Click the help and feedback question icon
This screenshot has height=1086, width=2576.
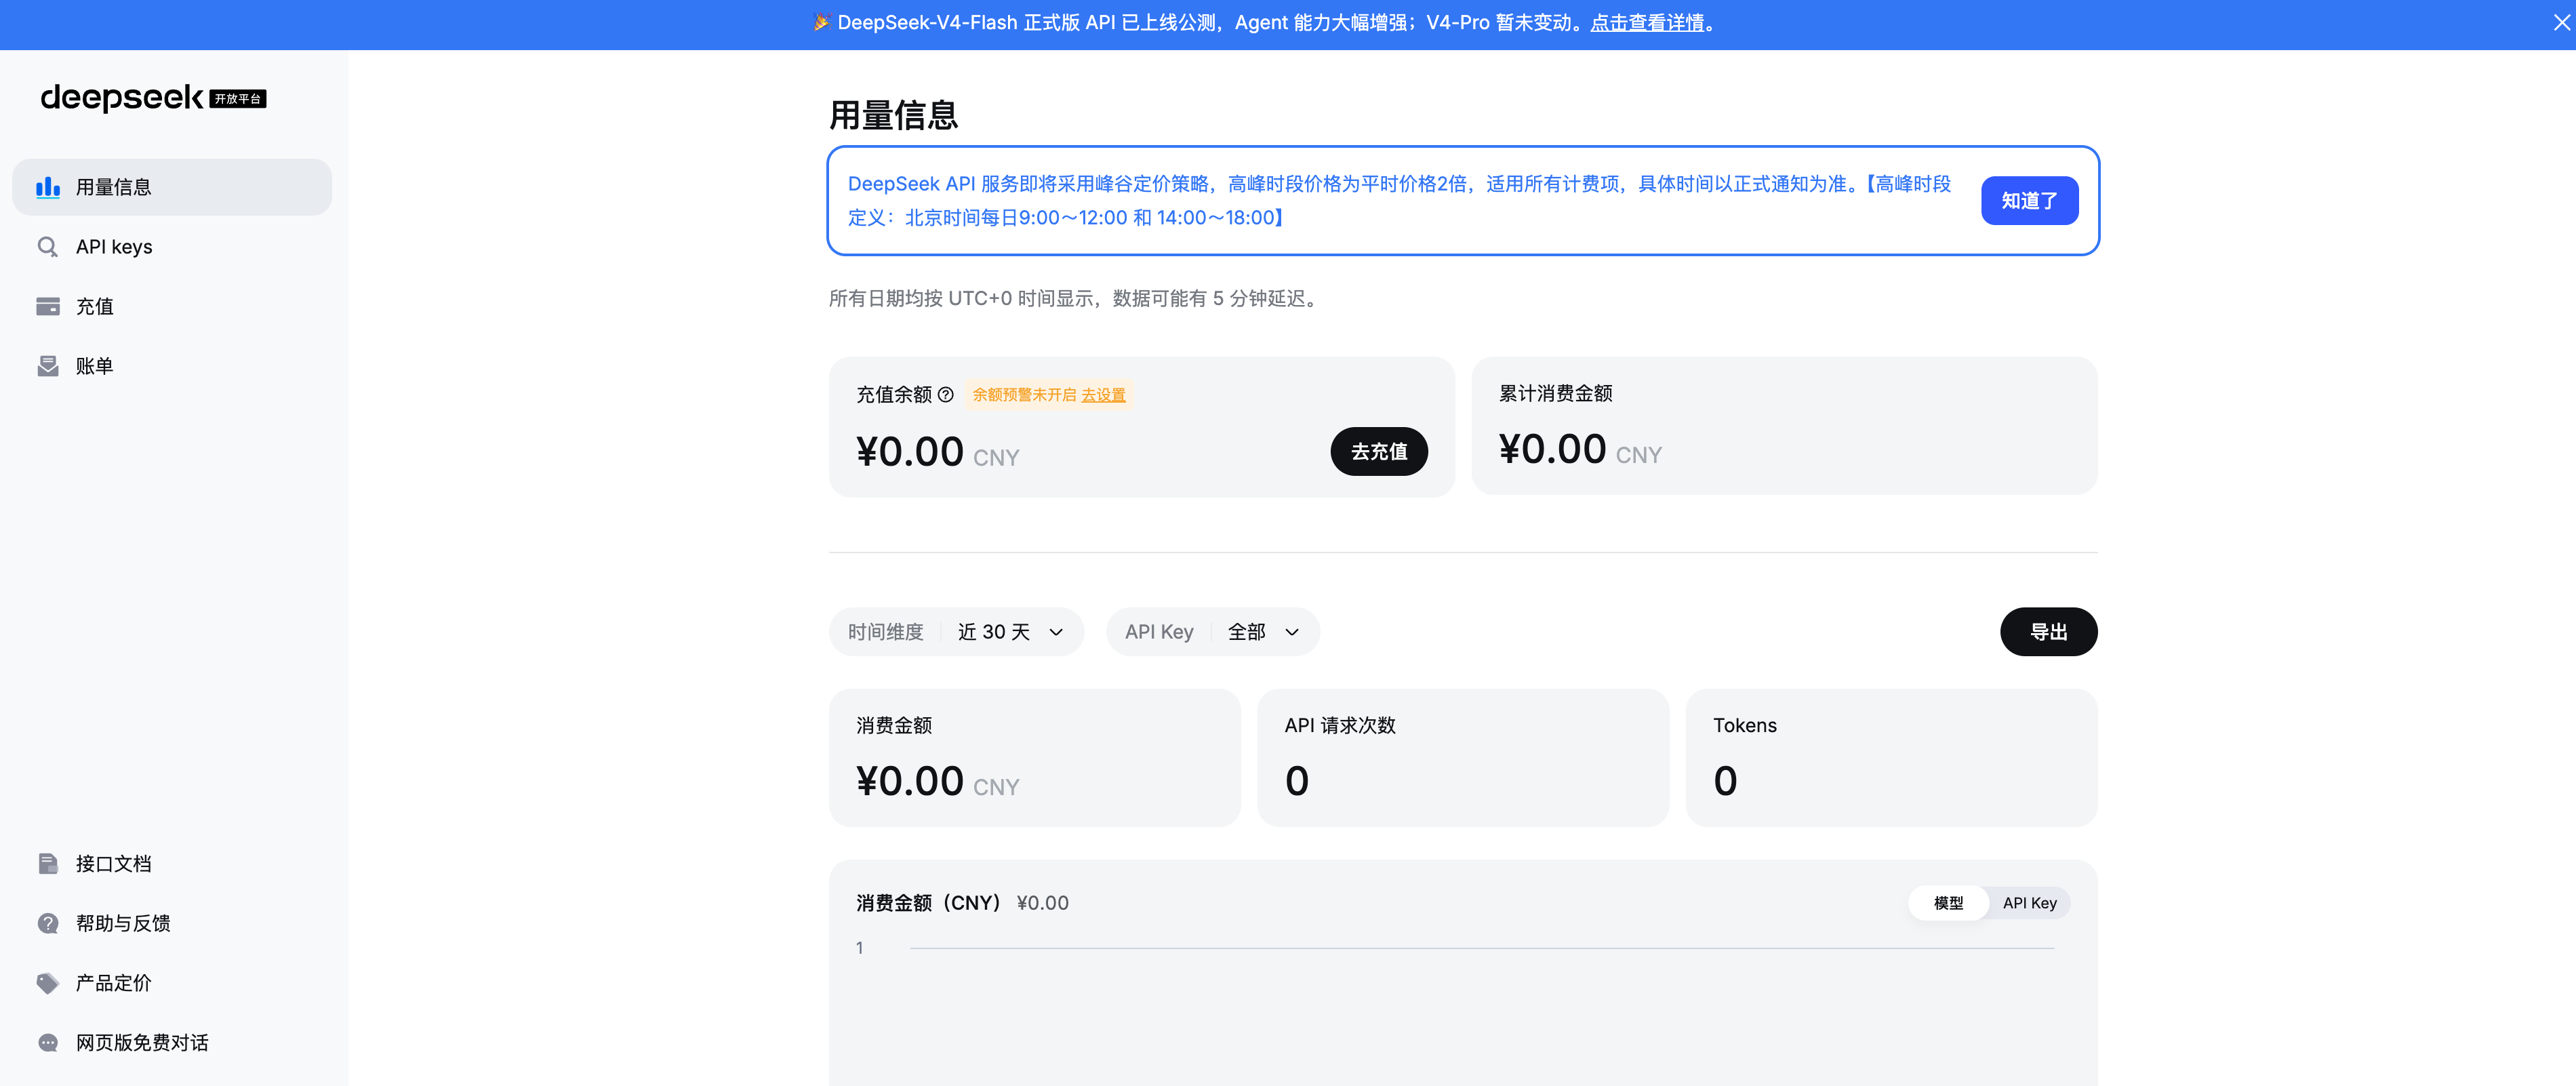coord(48,923)
